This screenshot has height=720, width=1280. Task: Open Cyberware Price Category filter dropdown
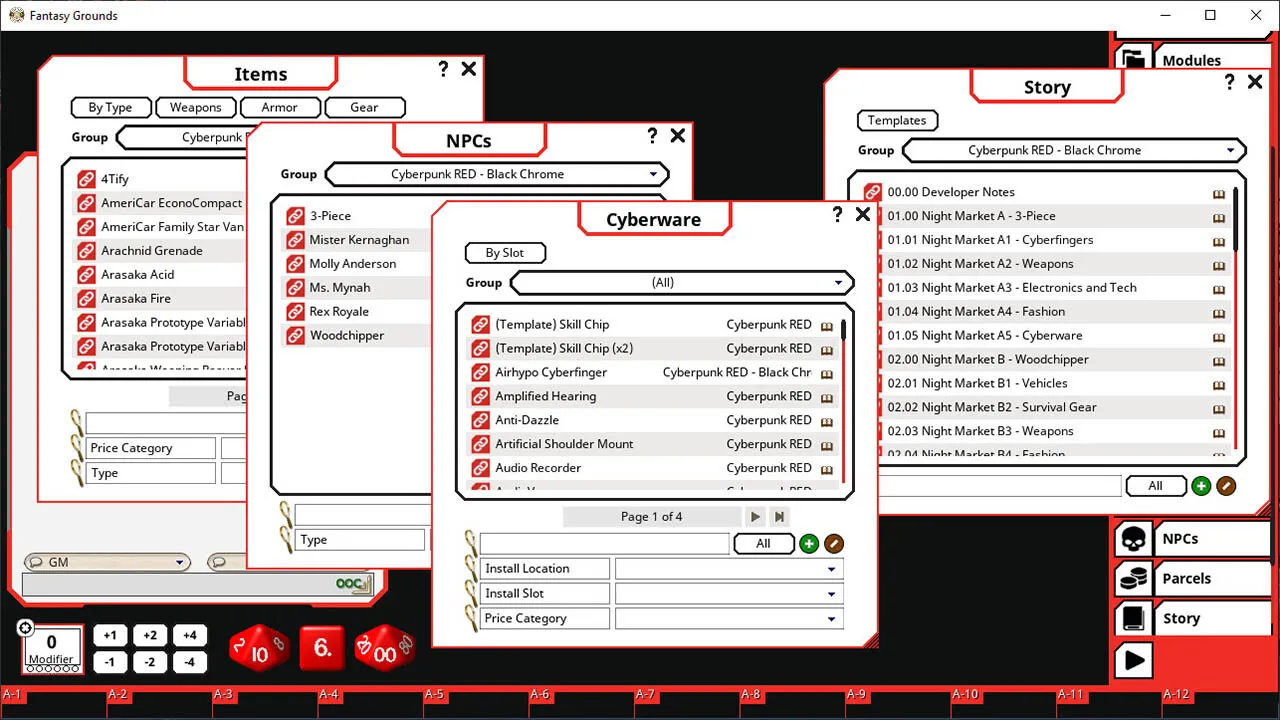pos(729,619)
